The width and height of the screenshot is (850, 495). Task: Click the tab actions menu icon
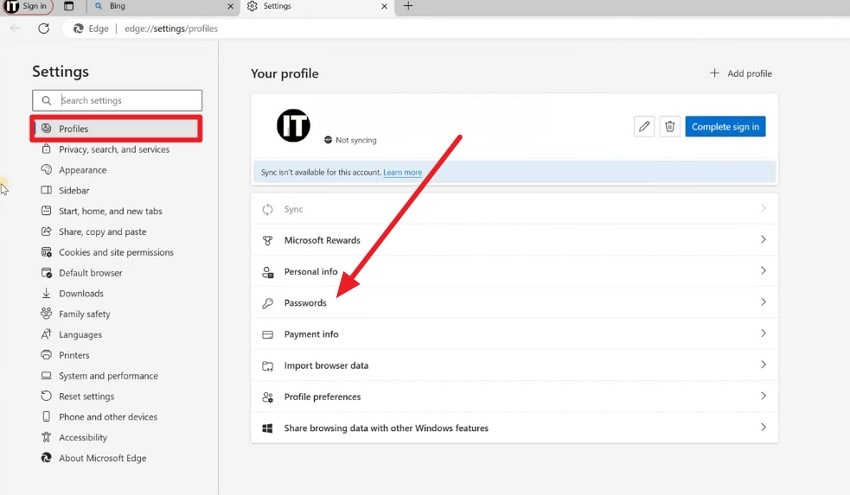(x=69, y=6)
